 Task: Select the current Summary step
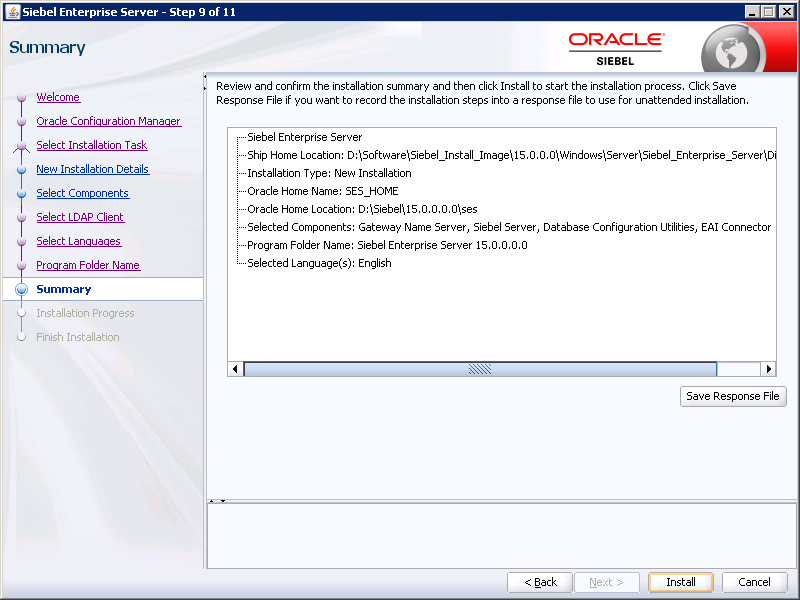64,289
